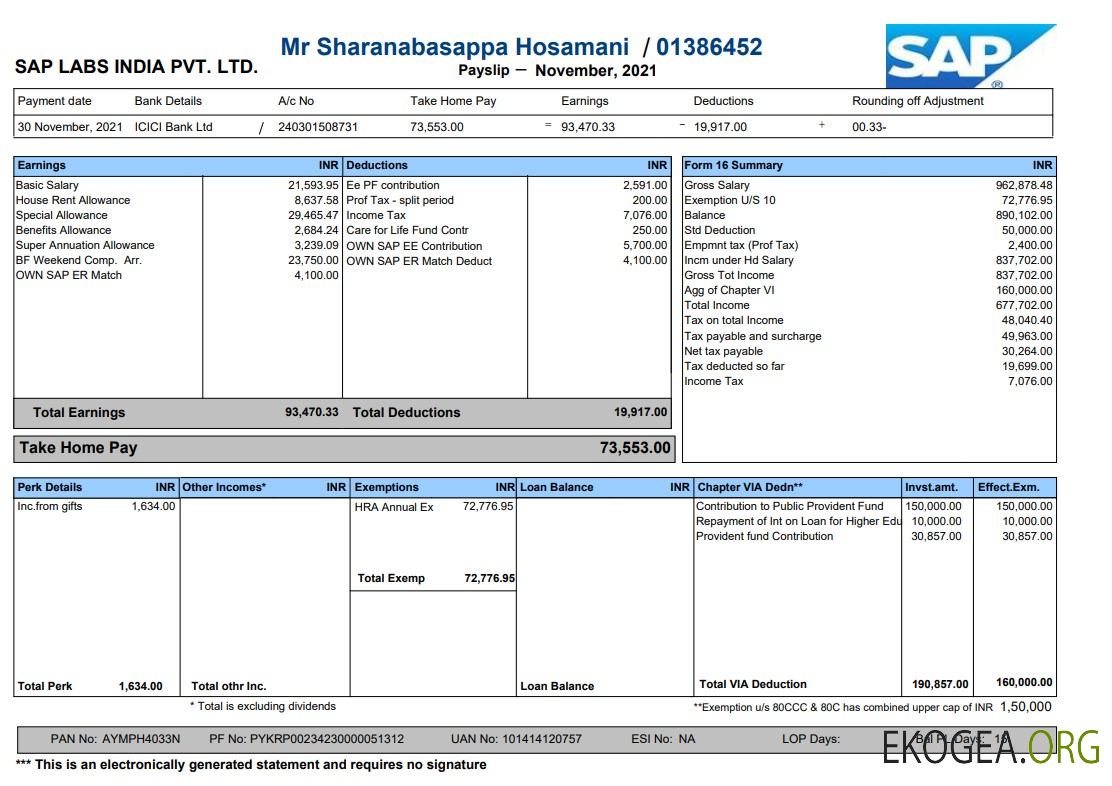Click Ee PF contribution amount 2,591.00
Image resolution: width=1112 pixels, height=786 pixels.
645,185
